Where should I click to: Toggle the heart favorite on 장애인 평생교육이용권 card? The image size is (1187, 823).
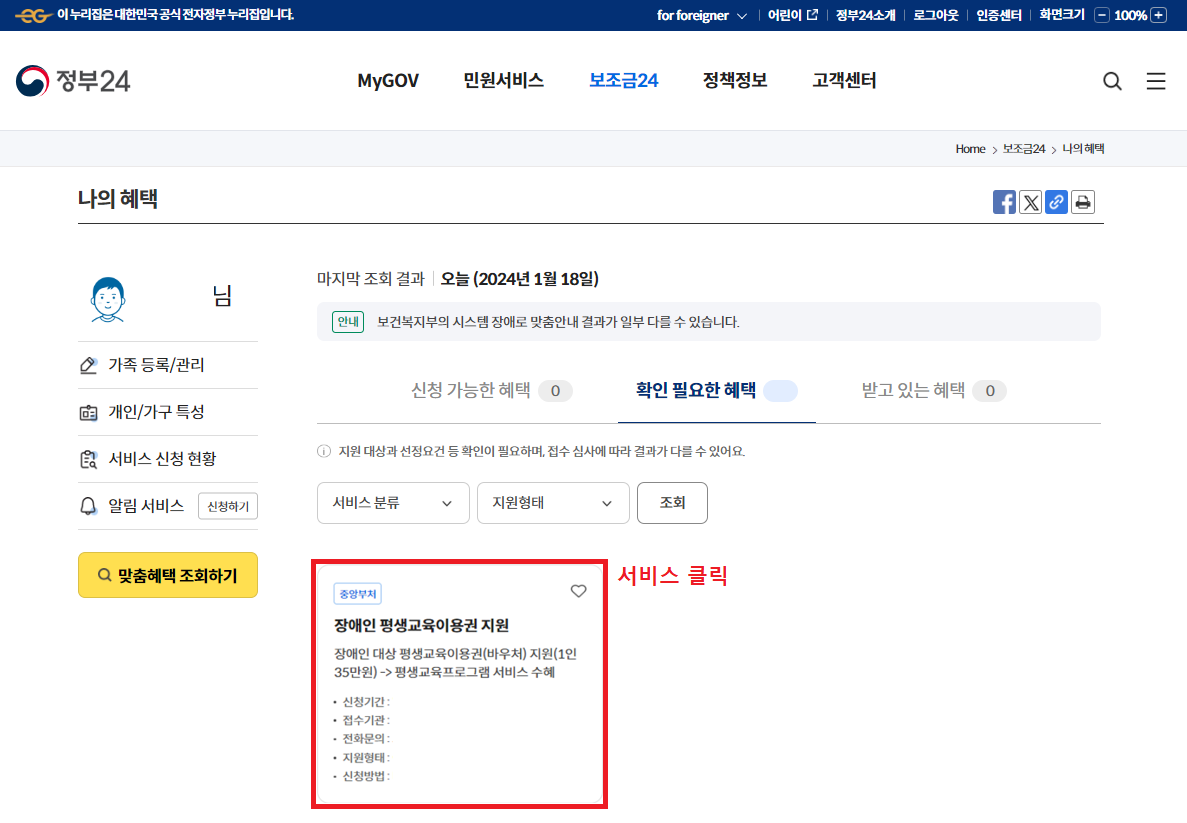coord(578,591)
